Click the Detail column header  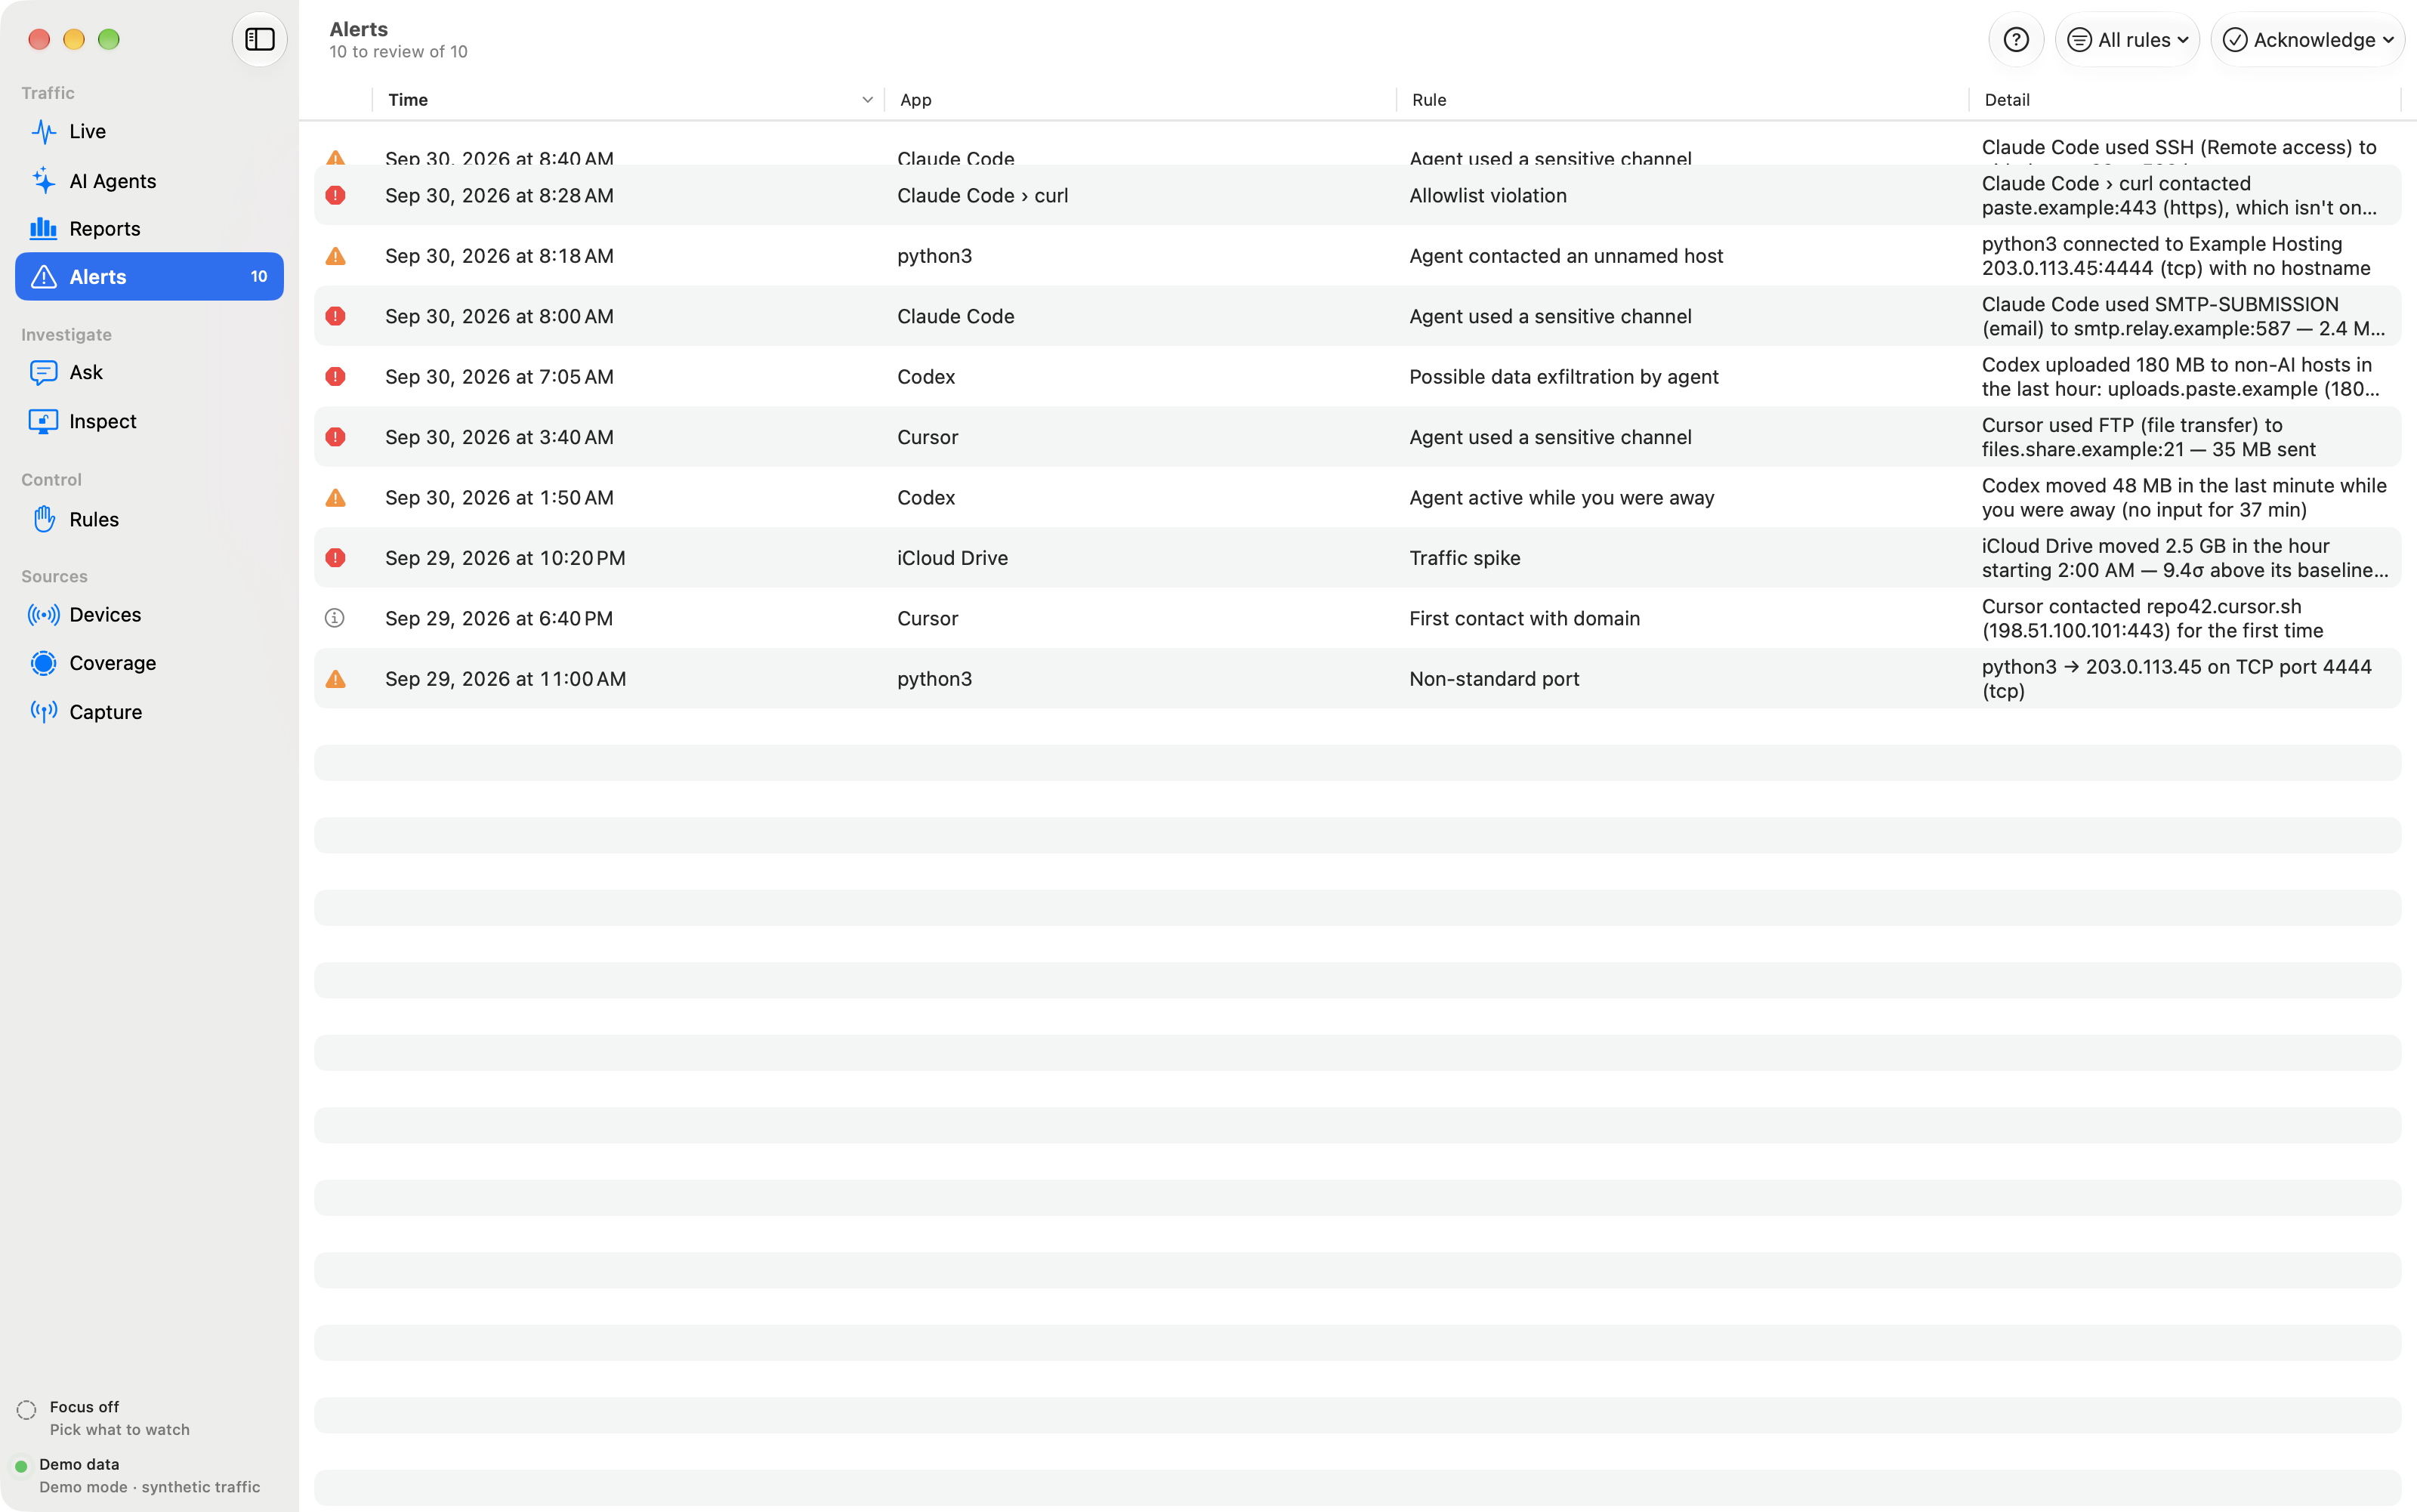[2184, 100]
